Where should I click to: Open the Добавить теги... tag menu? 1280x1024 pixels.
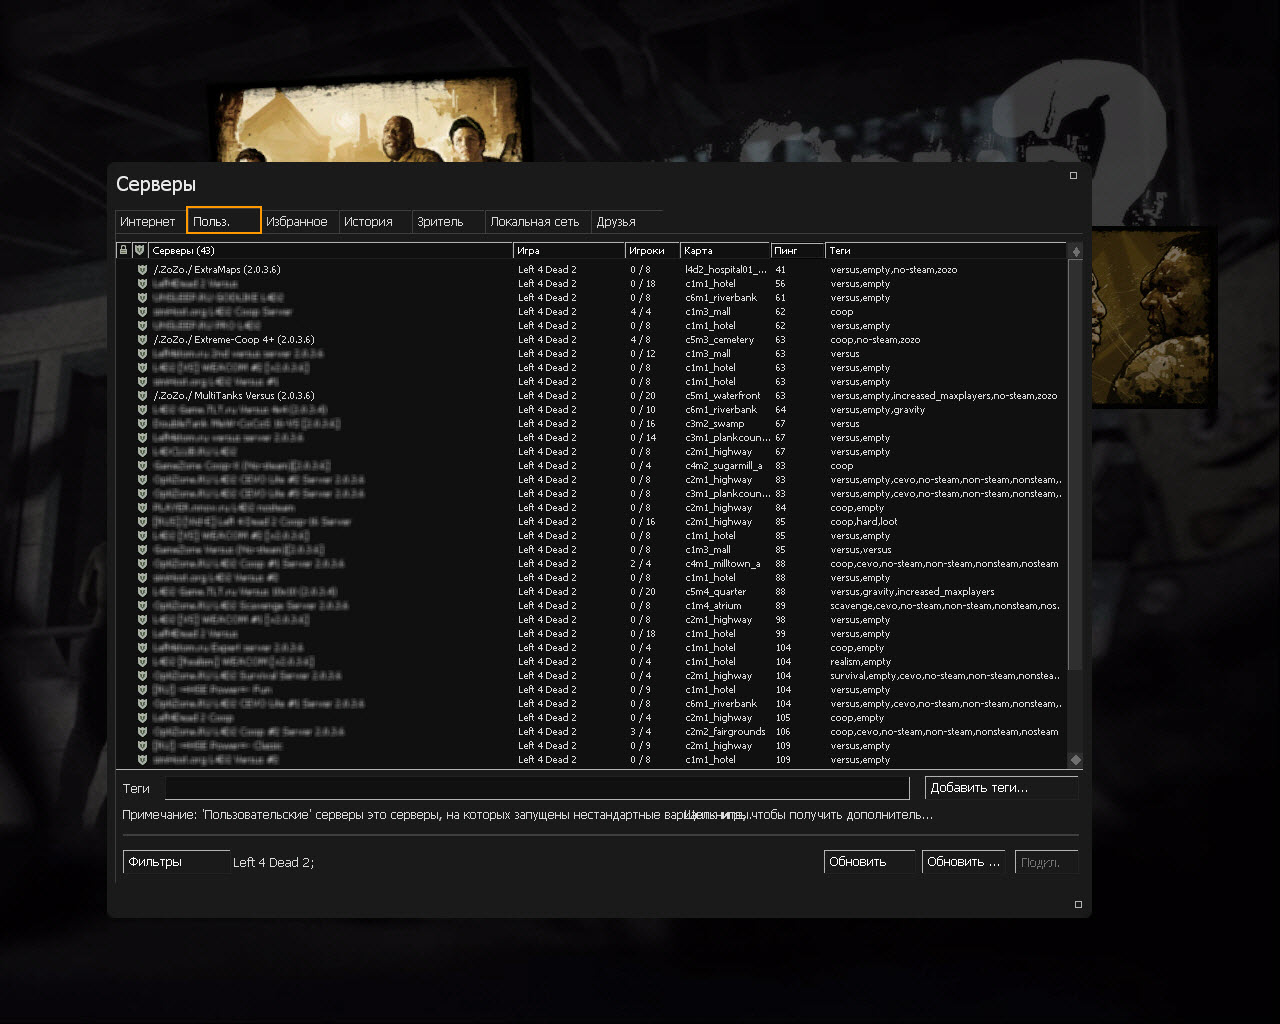[x=1000, y=788]
